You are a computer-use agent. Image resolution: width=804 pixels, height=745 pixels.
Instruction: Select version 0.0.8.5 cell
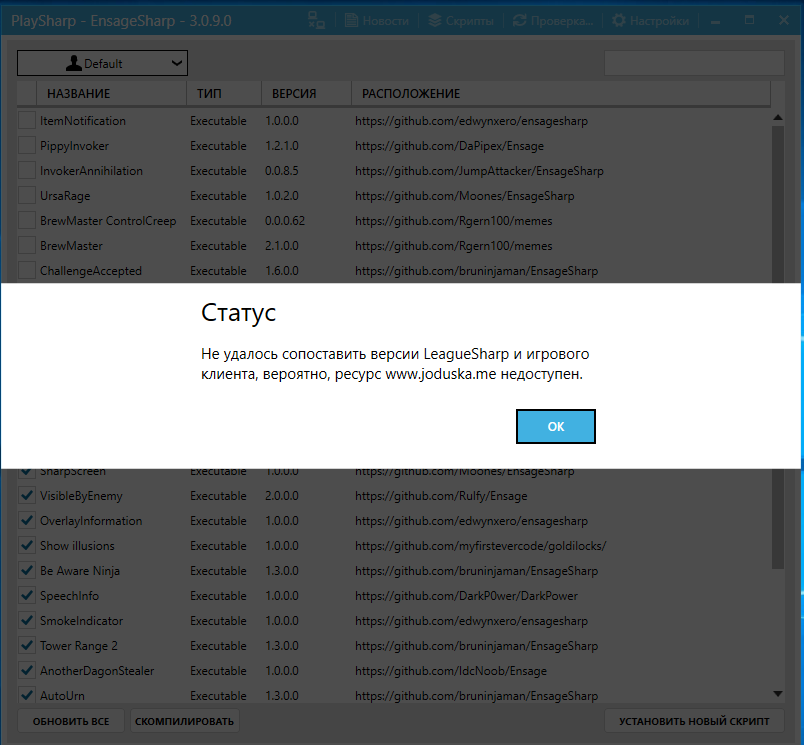pos(282,171)
